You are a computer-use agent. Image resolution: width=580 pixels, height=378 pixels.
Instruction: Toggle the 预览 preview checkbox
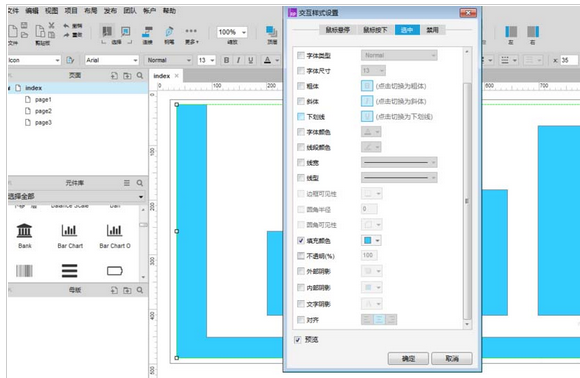point(298,340)
